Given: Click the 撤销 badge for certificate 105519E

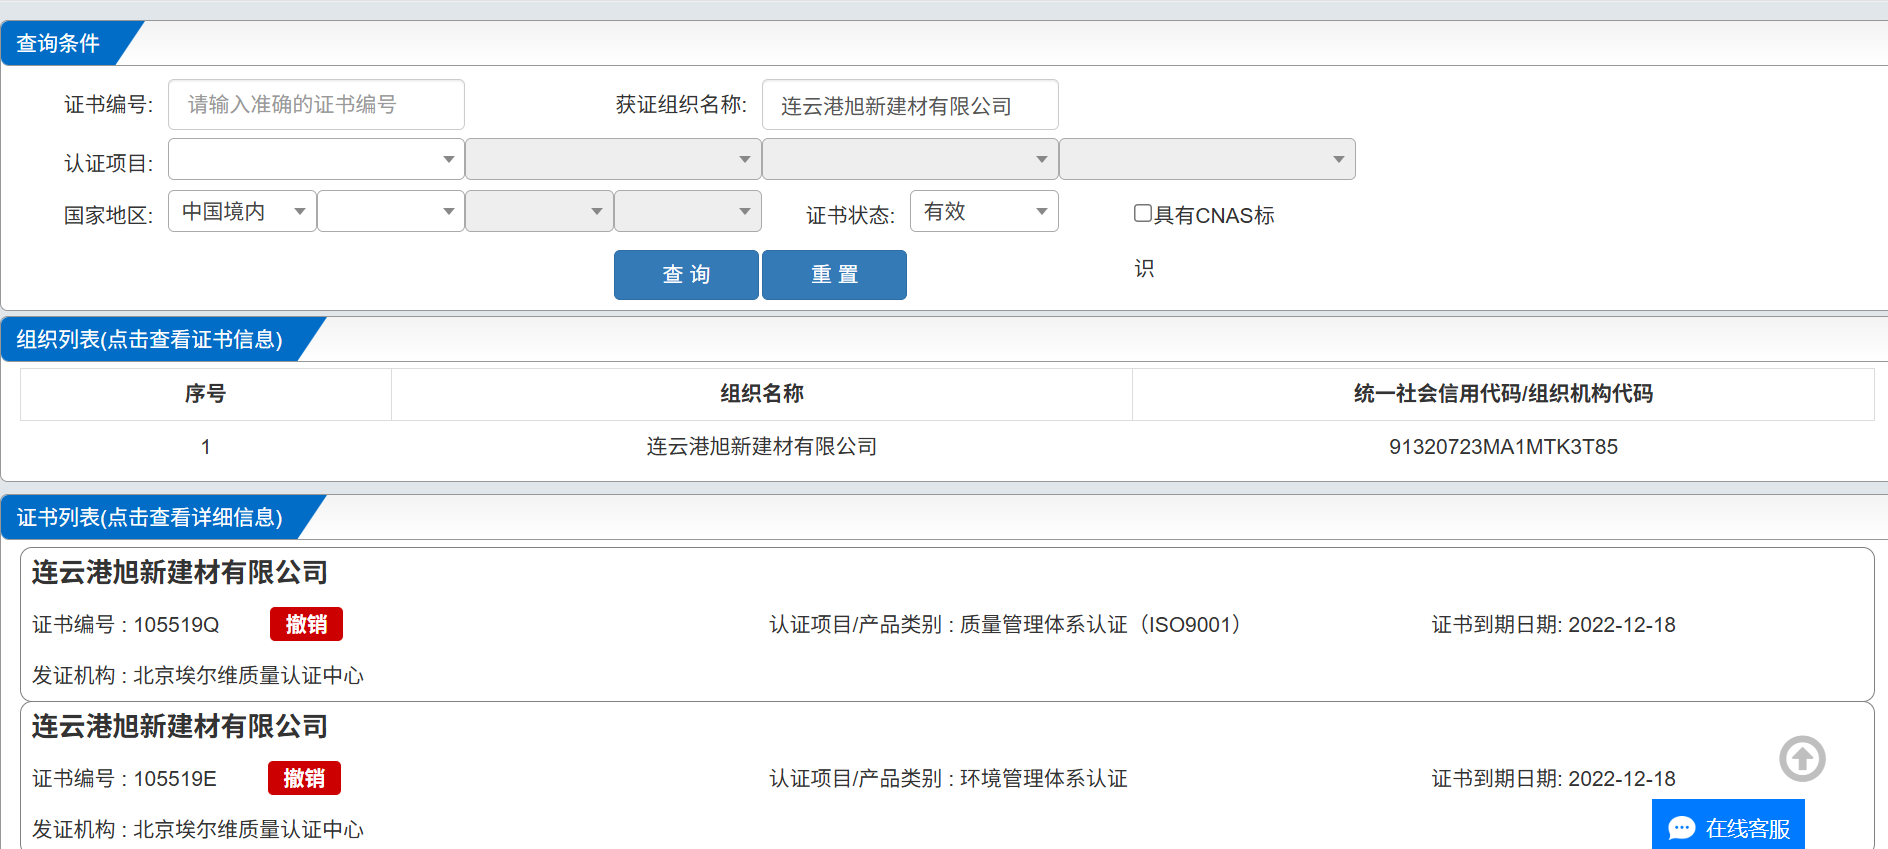Looking at the screenshot, I should click(x=304, y=778).
